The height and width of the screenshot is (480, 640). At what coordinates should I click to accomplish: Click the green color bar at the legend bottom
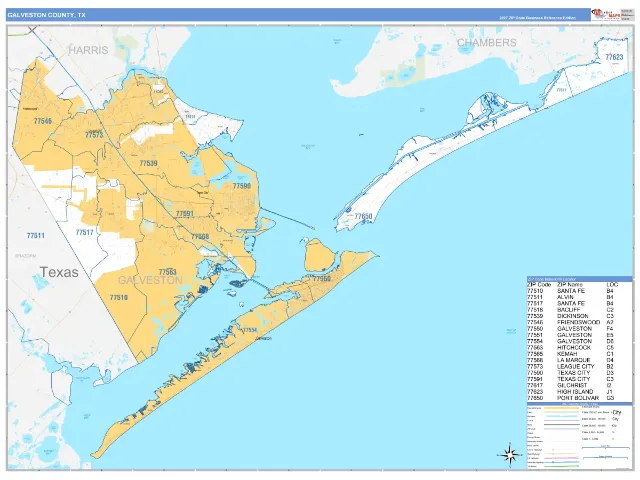coord(561,466)
